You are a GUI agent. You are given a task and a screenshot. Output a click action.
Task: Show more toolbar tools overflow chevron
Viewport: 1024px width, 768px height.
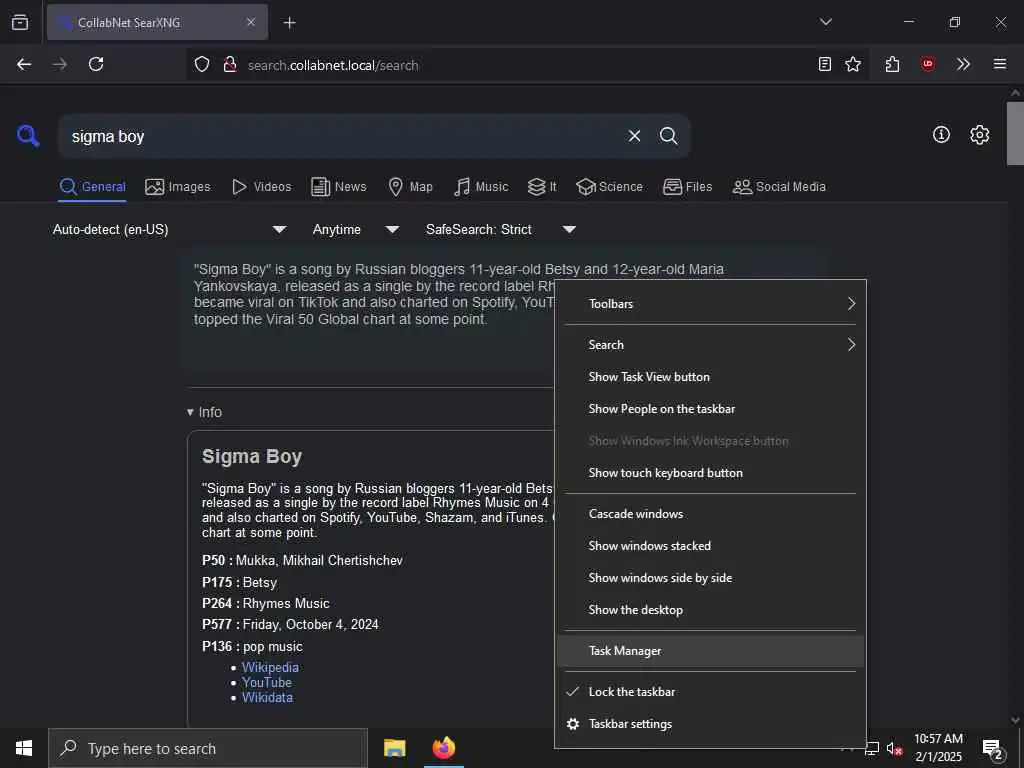click(x=963, y=64)
